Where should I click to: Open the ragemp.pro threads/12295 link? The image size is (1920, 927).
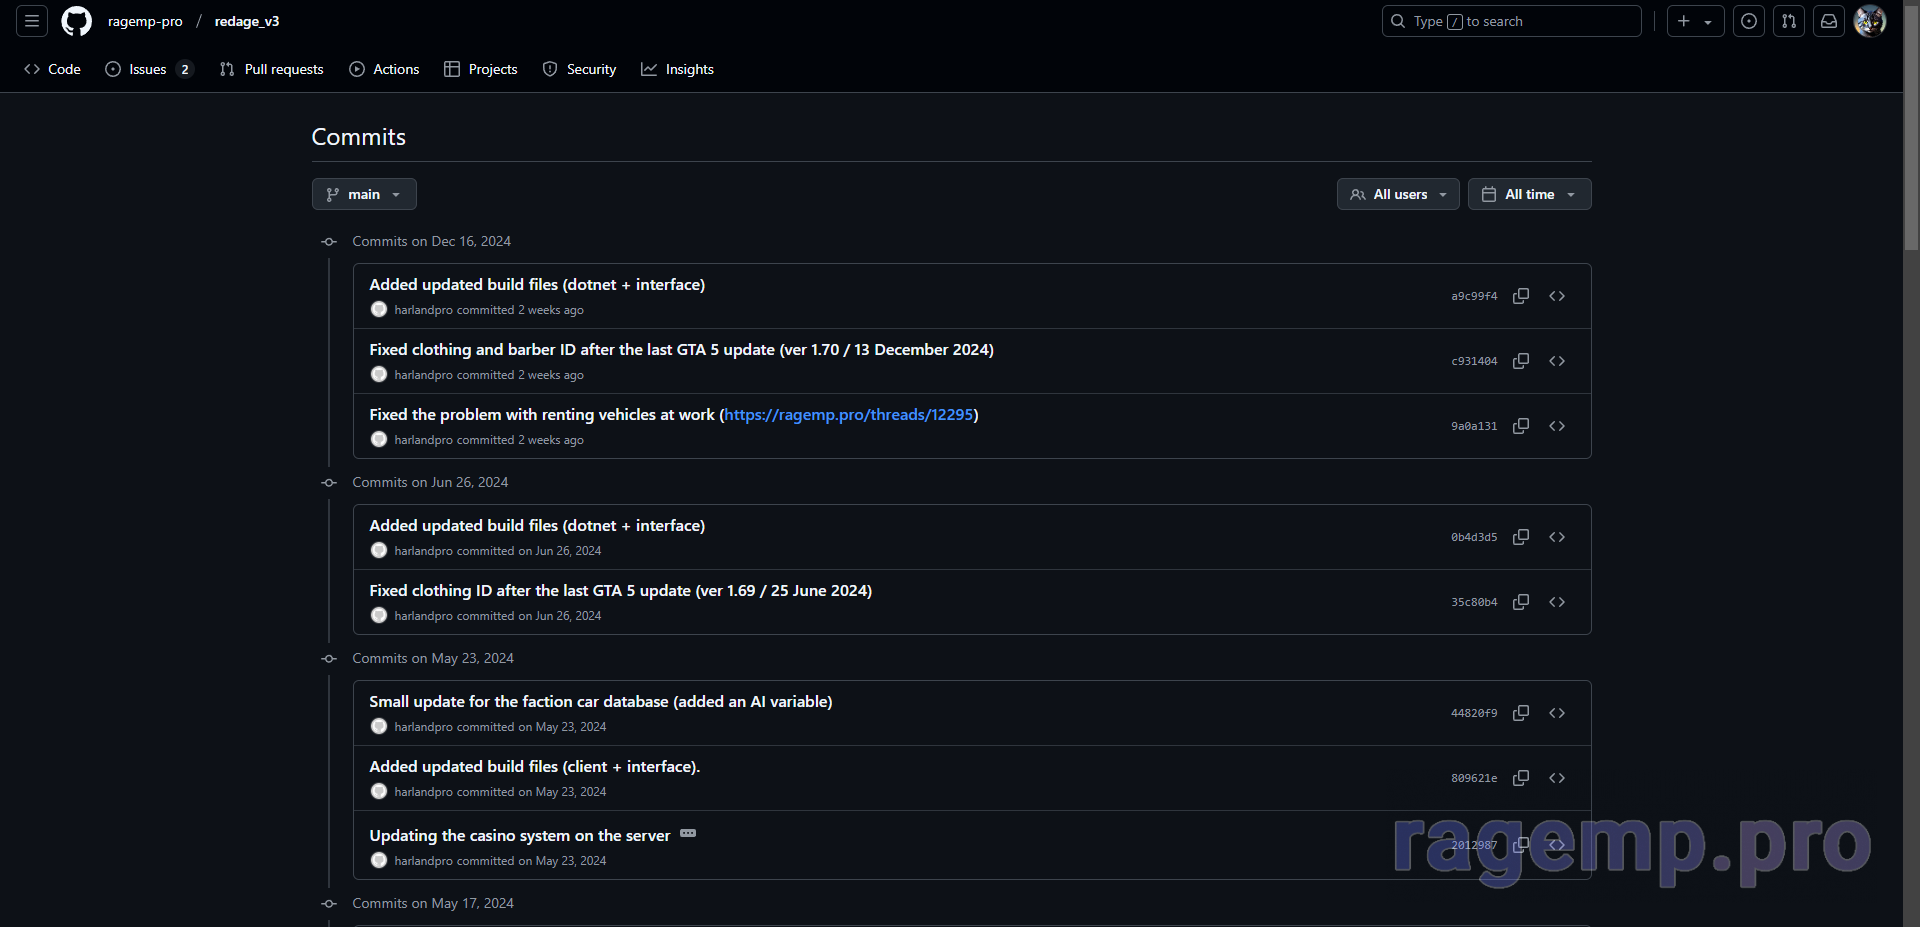pos(848,415)
